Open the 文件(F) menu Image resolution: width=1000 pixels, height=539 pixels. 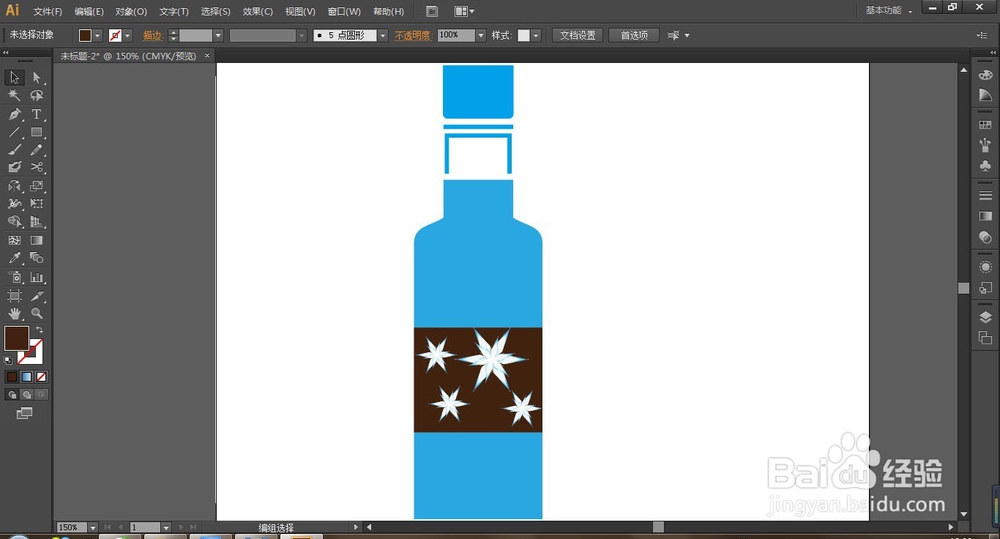click(48, 11)
